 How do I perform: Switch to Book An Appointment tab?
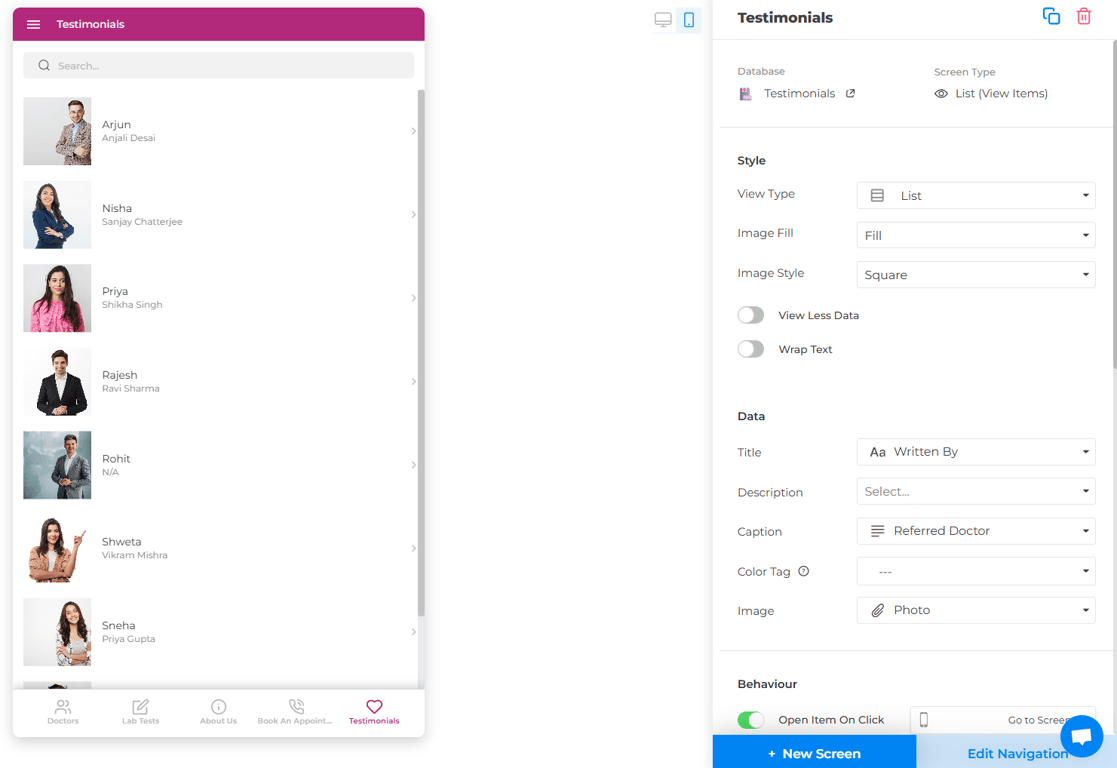(x=295, y=712)
